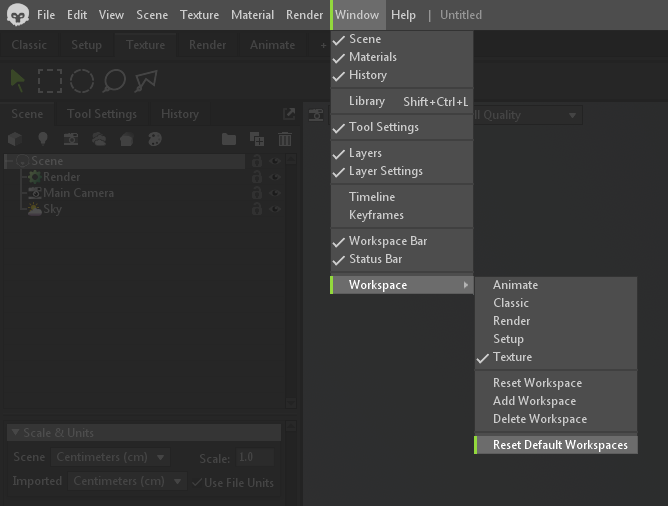
Task: Open the Render menu in menu bar
Action: tap(304, 15)
